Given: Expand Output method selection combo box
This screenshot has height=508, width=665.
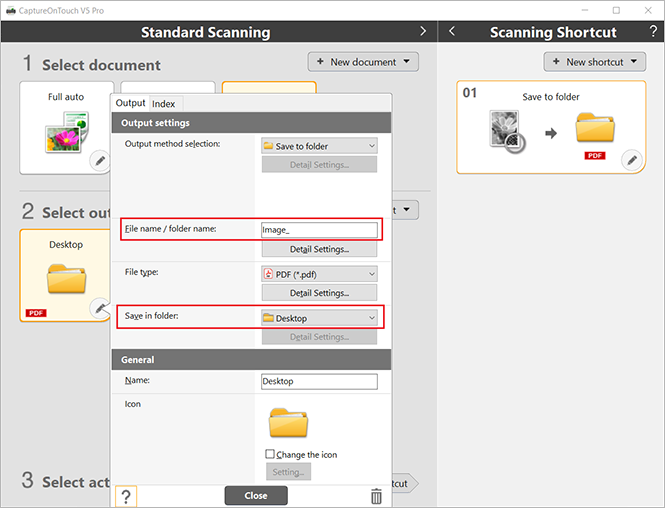Looking at the screenshot, I should point(319,146).
